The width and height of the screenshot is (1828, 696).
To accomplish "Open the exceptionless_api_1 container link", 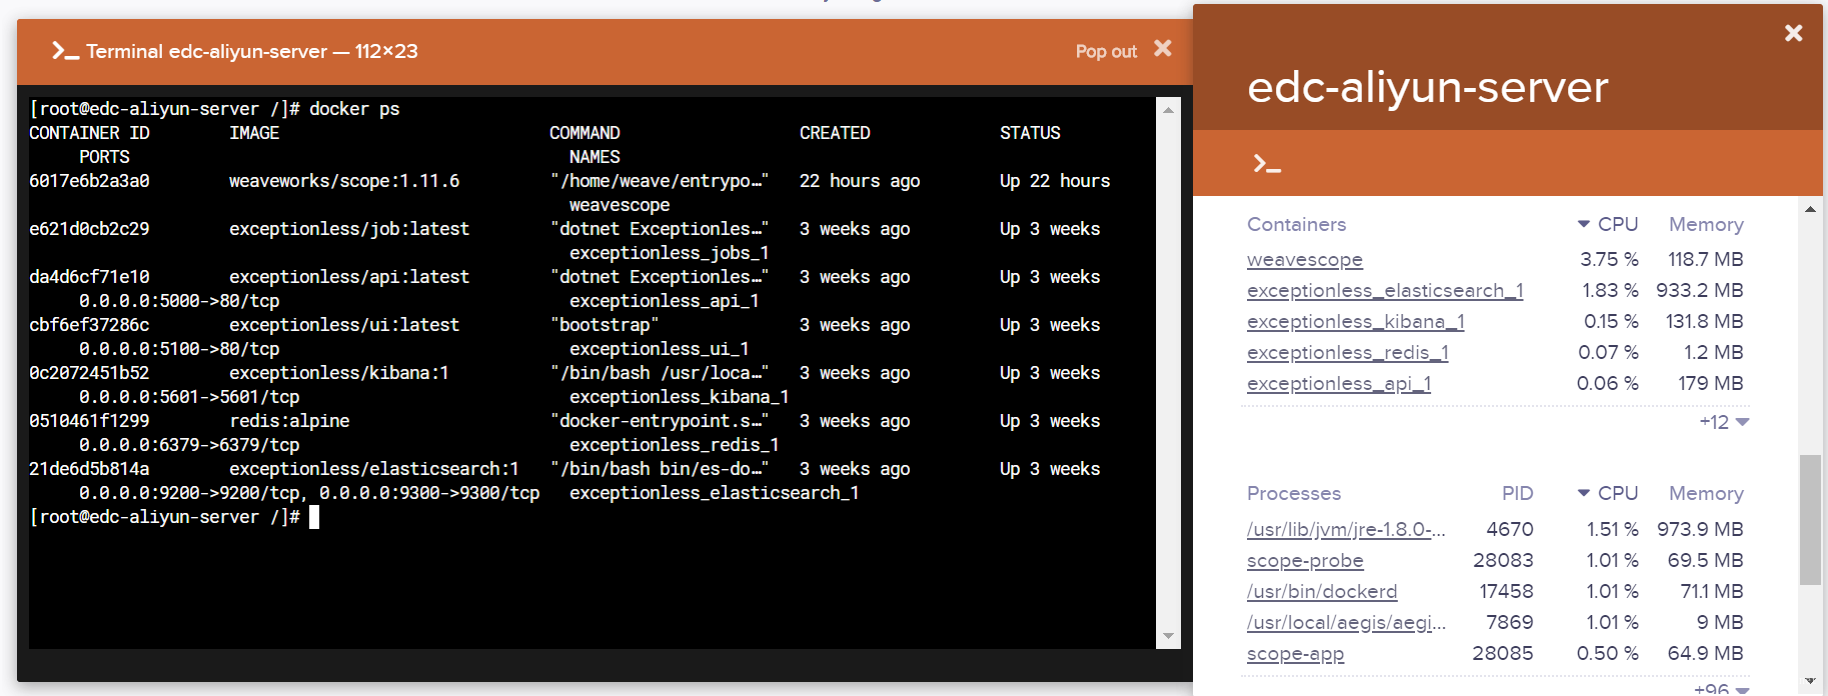I will (1339, 383).
